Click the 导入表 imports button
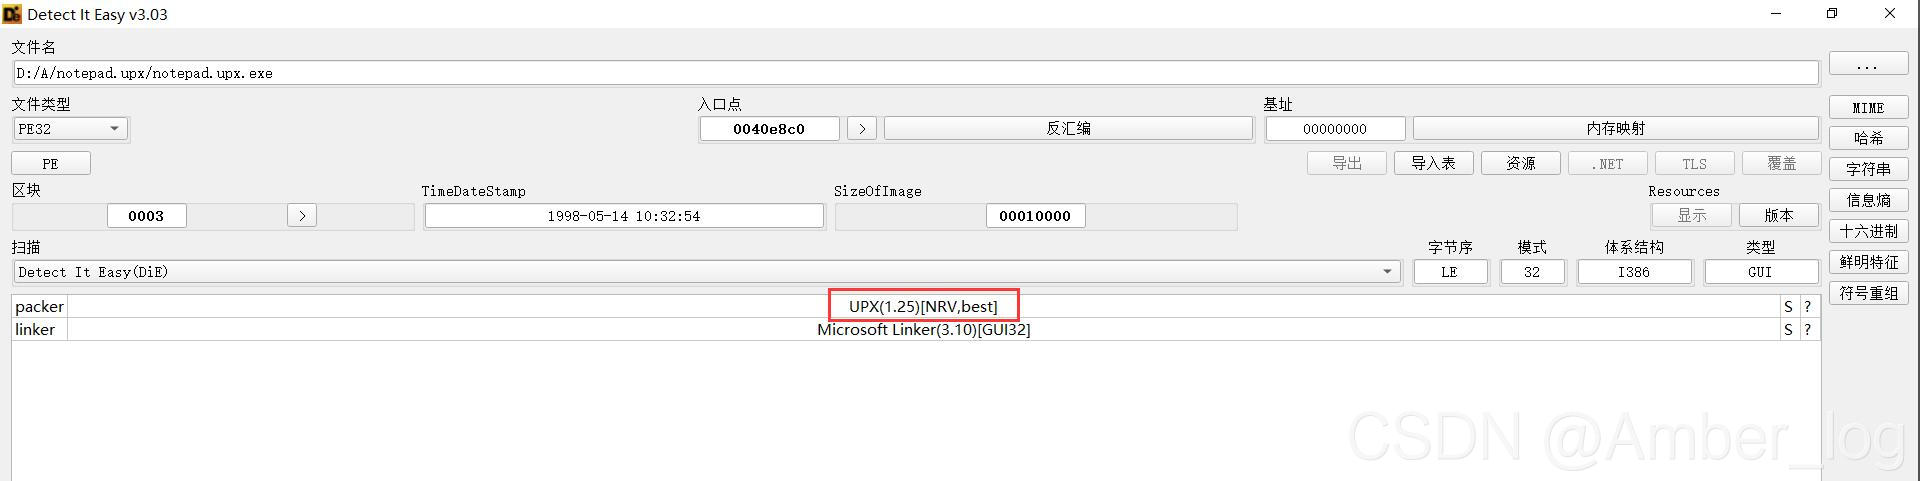 pos(1433,163)
